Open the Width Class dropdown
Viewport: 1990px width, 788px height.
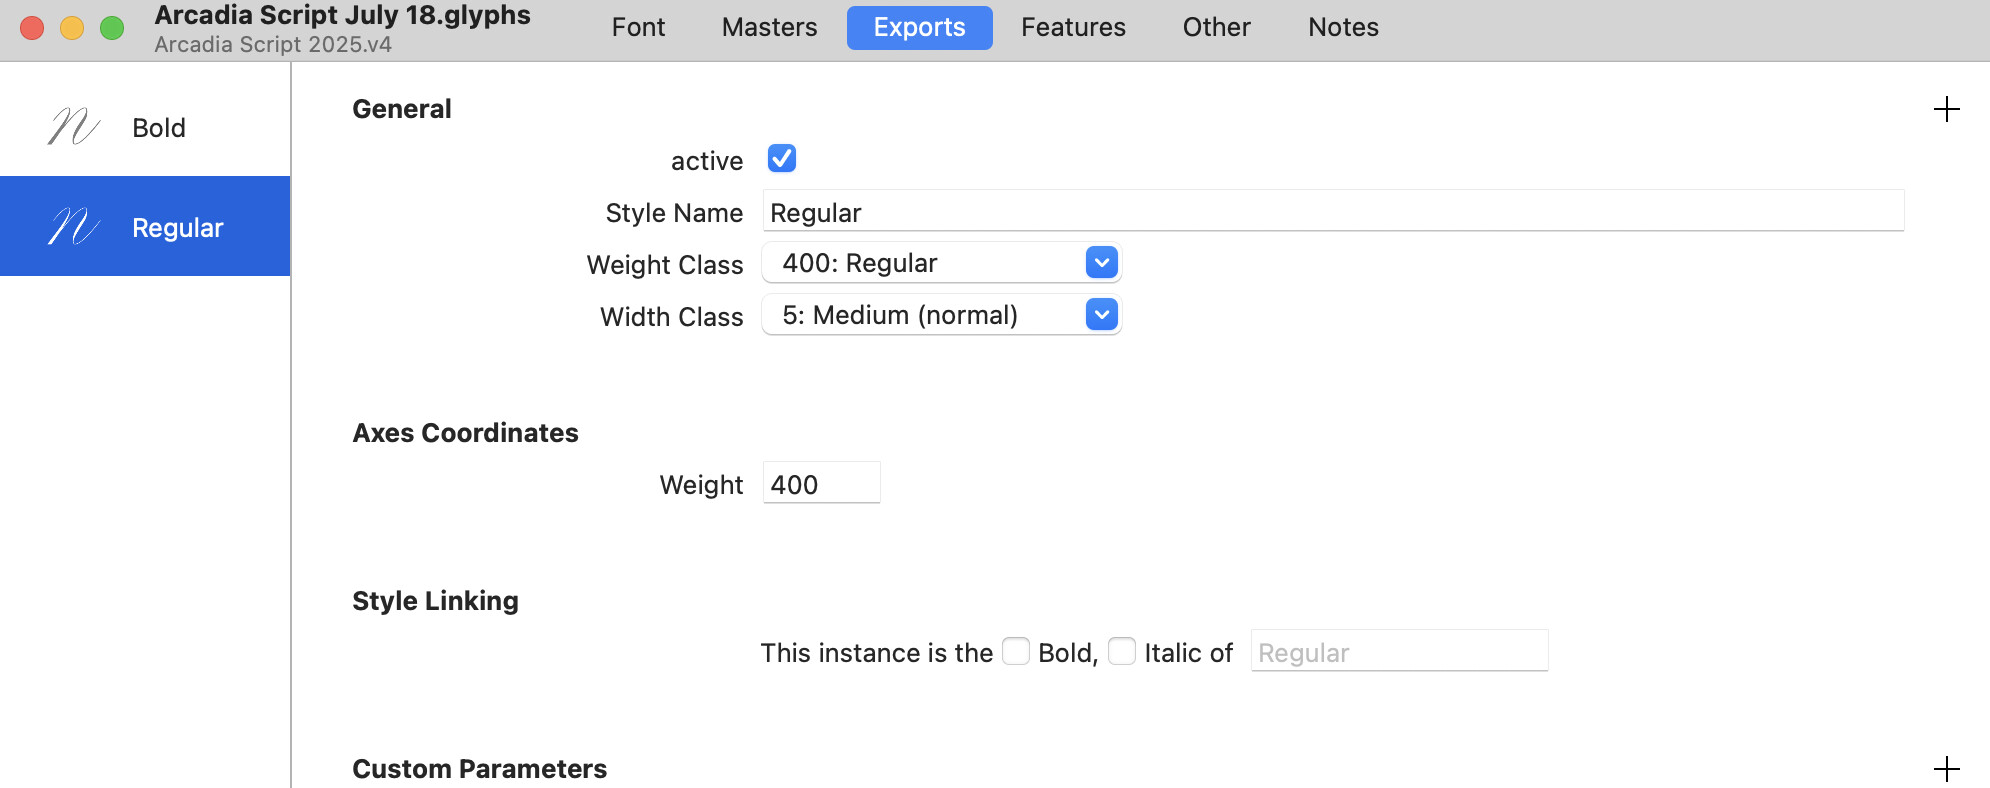click(x=941, y=315)
